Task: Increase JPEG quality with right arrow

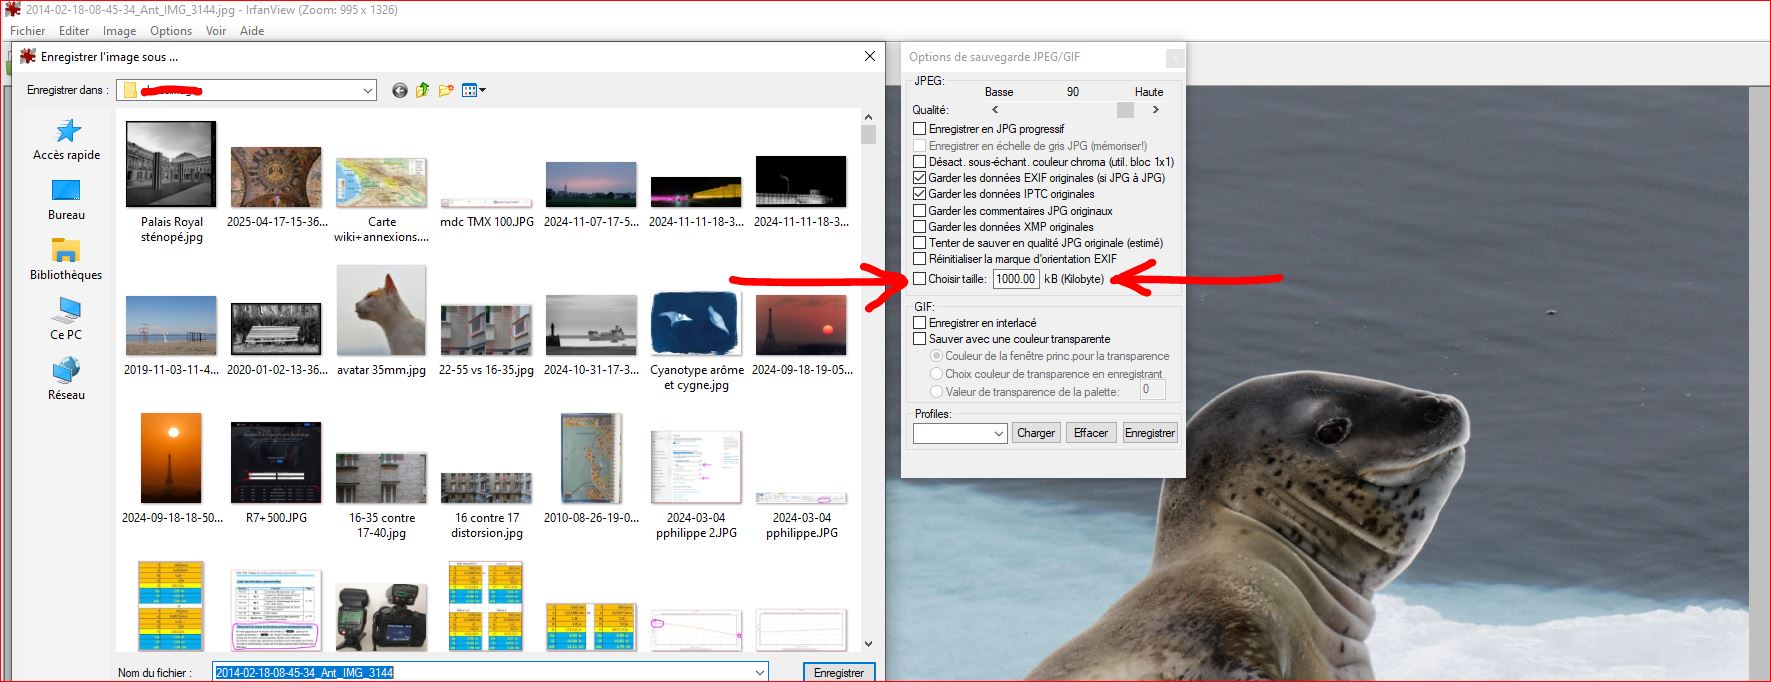Action: tap(1156, 110)
